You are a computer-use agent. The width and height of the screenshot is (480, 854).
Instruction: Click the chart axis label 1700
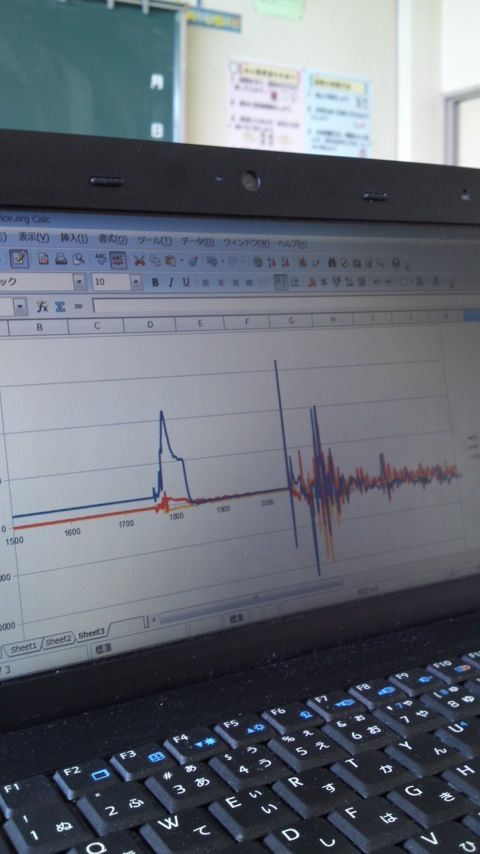125,523
